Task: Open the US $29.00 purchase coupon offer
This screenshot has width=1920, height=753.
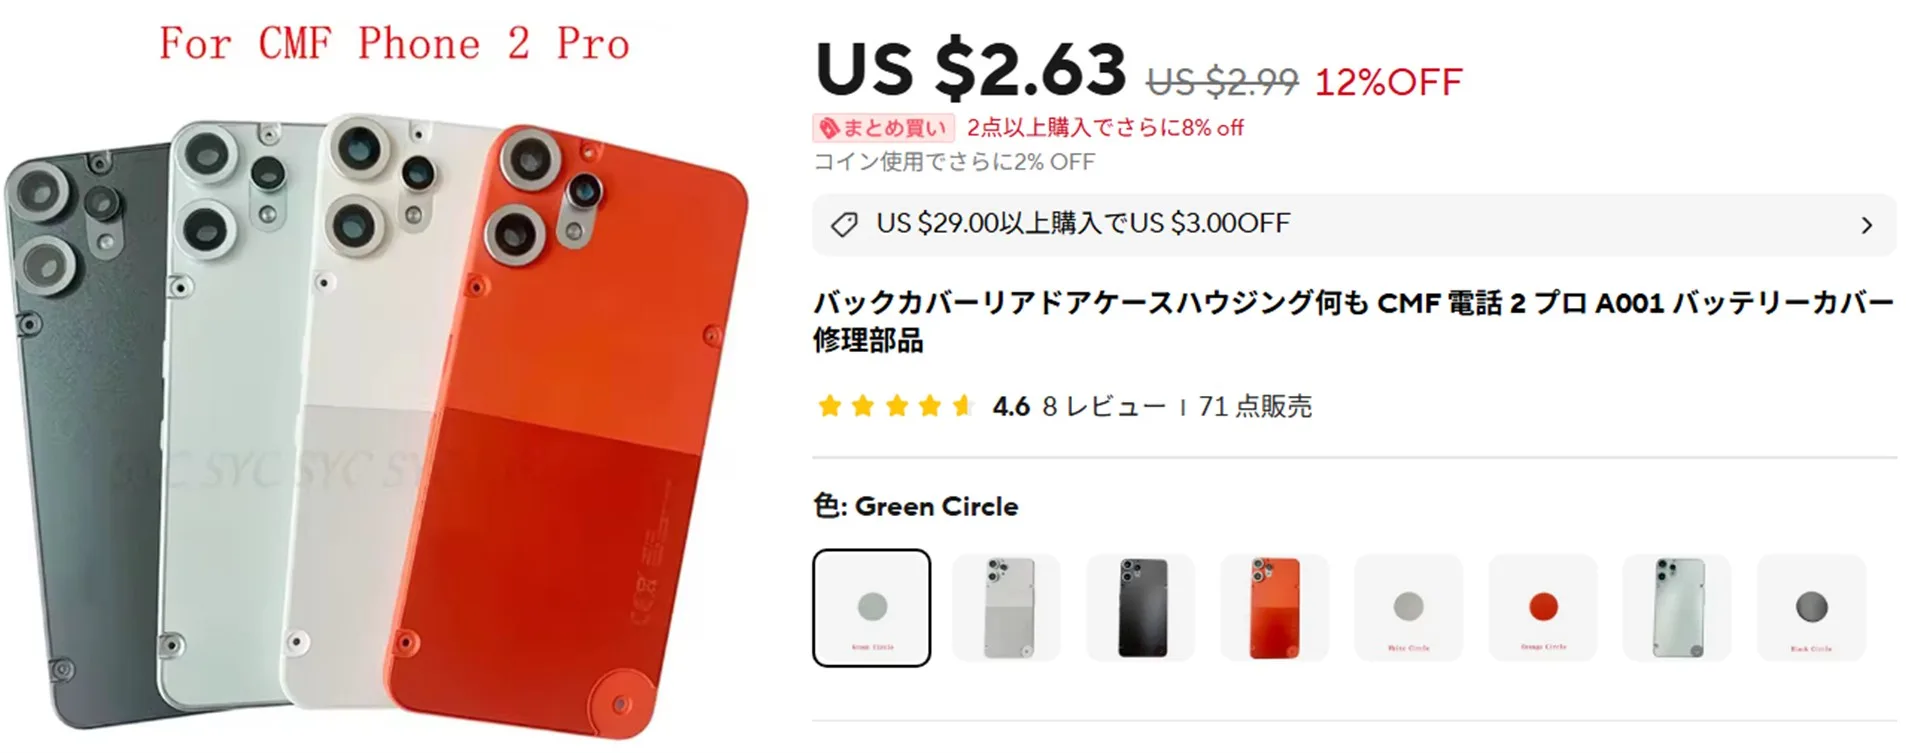Action: click(x=1354, y=224)
